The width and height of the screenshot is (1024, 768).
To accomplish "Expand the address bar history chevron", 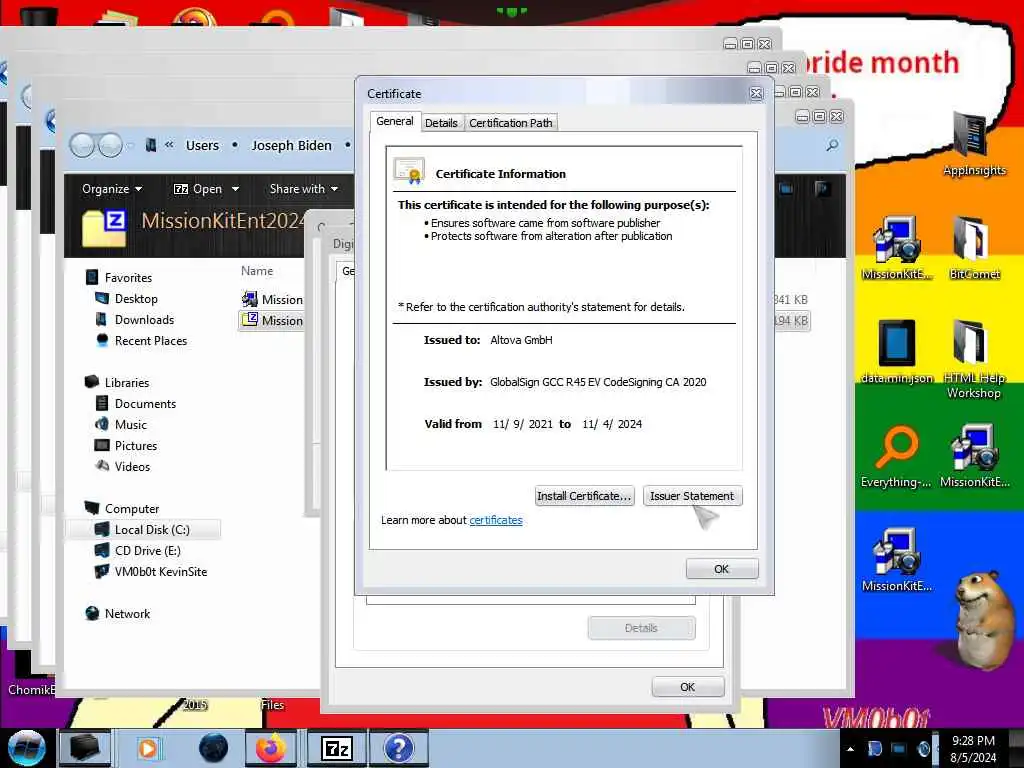I will click(169, 144).
